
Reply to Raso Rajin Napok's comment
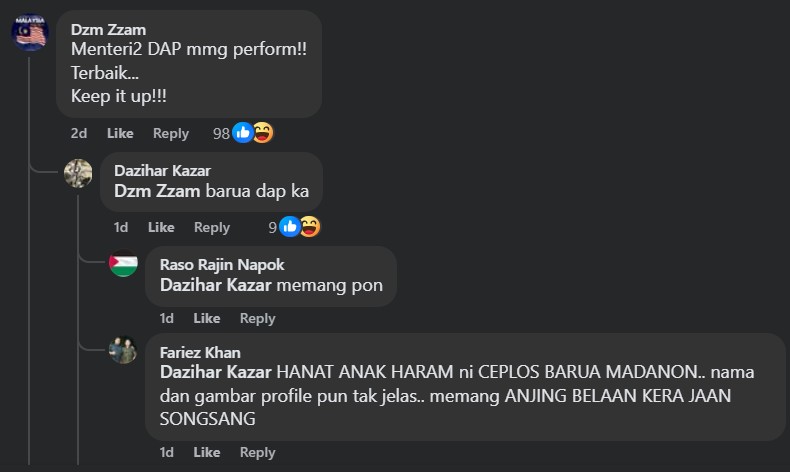[x=257, y=318]
